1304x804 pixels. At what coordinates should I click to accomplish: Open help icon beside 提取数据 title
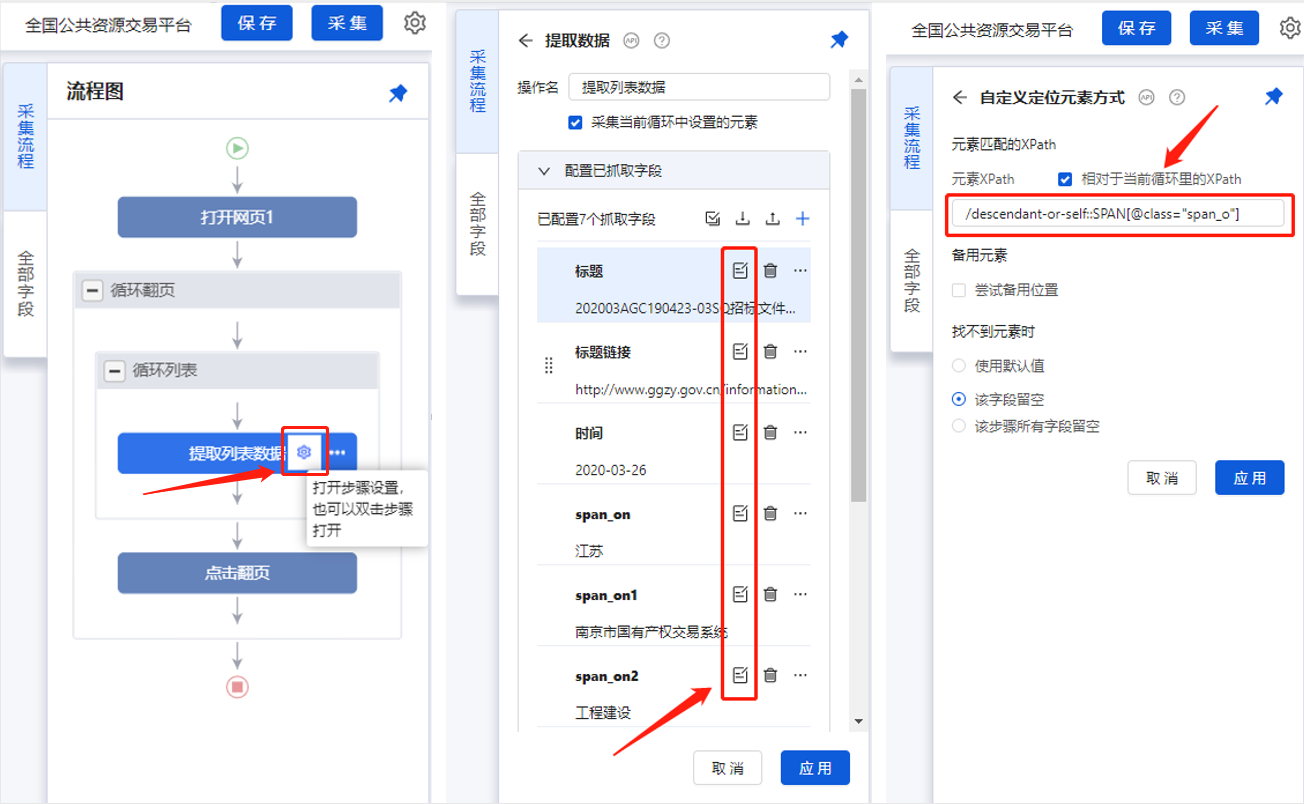pyautogui.click(x=661, y=41)
